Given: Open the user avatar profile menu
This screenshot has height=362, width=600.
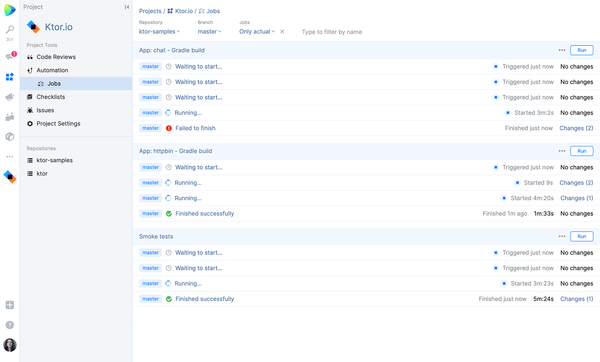Looking at the screenshot, I should [10, 345].
